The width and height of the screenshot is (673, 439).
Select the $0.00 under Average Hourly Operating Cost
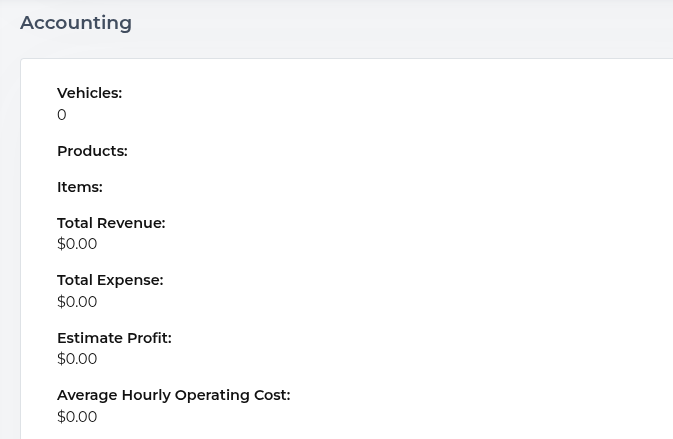click(x=77, y=417)
